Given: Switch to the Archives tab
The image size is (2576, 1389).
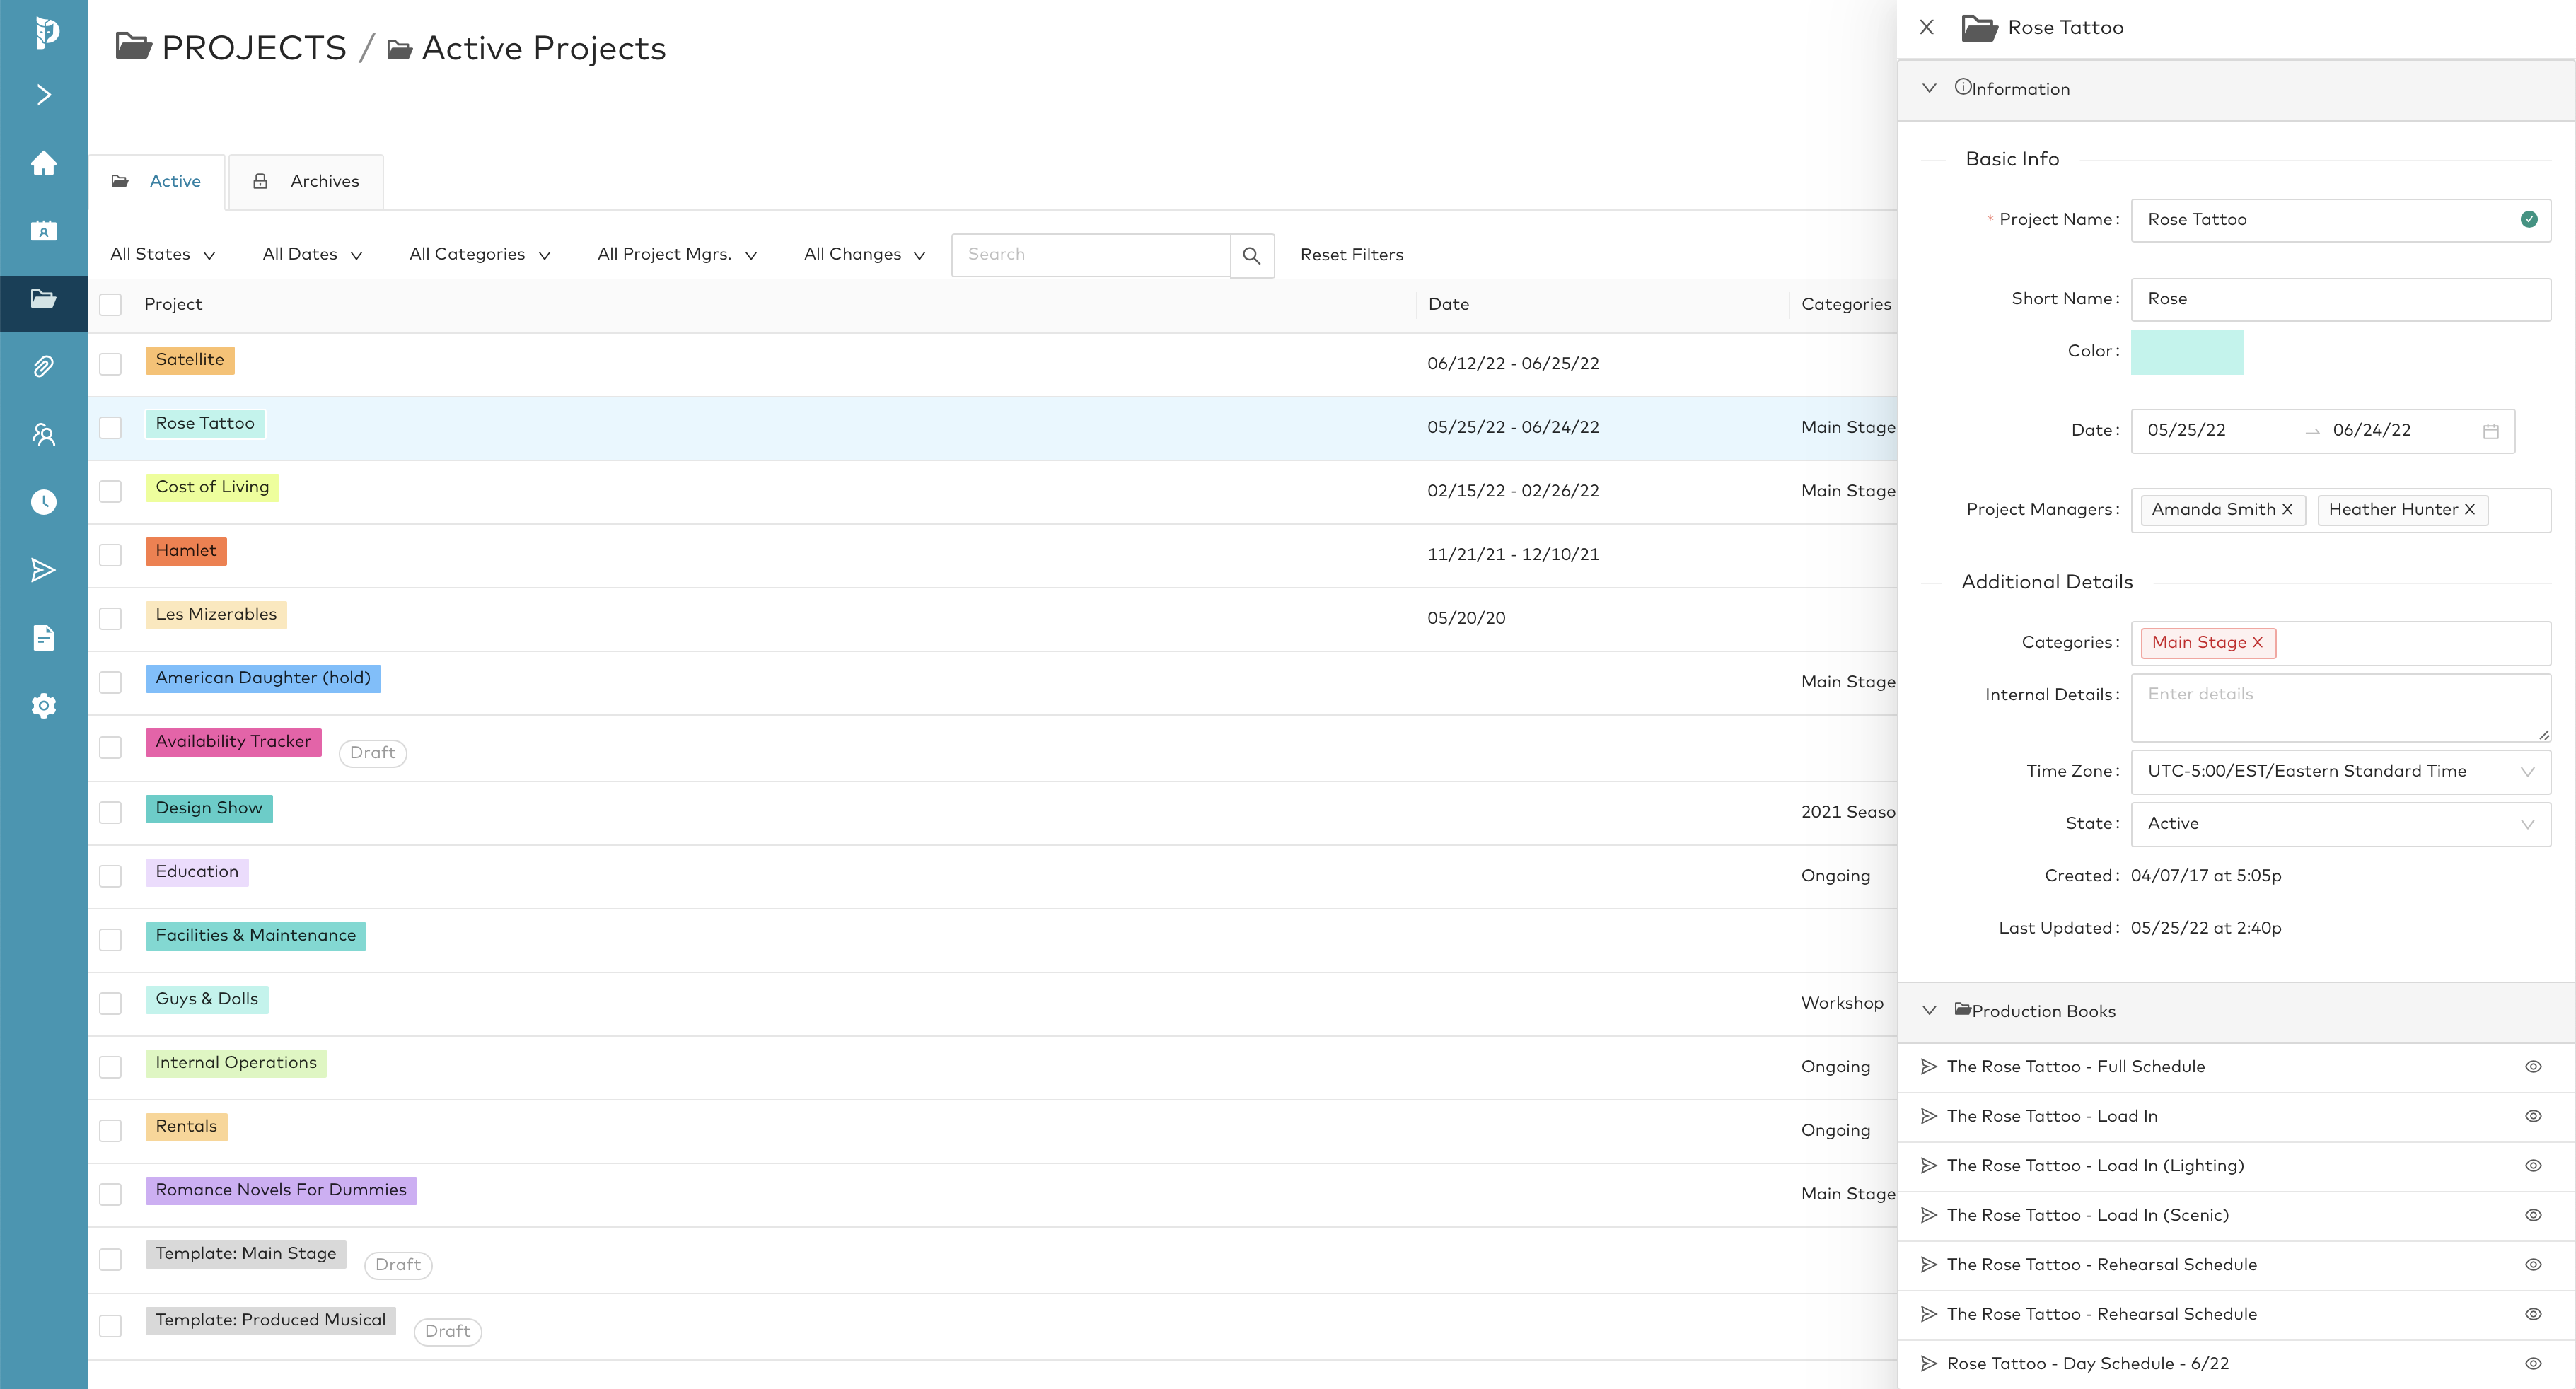Looking at the screenshot, I should pyautogui.click(x=306, y=182).
